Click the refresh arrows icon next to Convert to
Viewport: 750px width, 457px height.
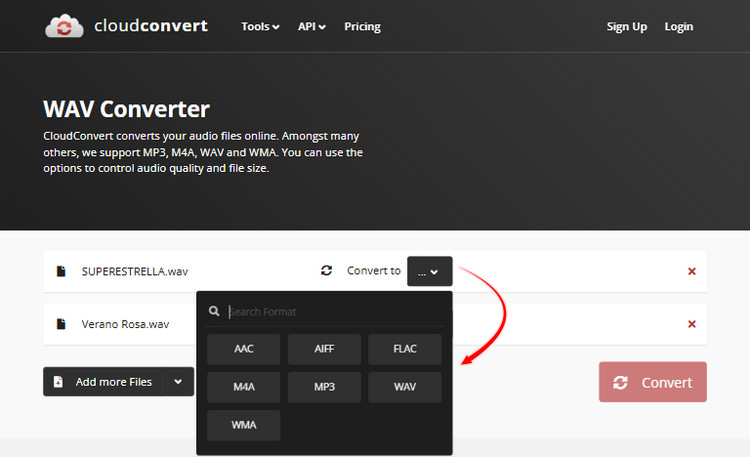[326, 271]
